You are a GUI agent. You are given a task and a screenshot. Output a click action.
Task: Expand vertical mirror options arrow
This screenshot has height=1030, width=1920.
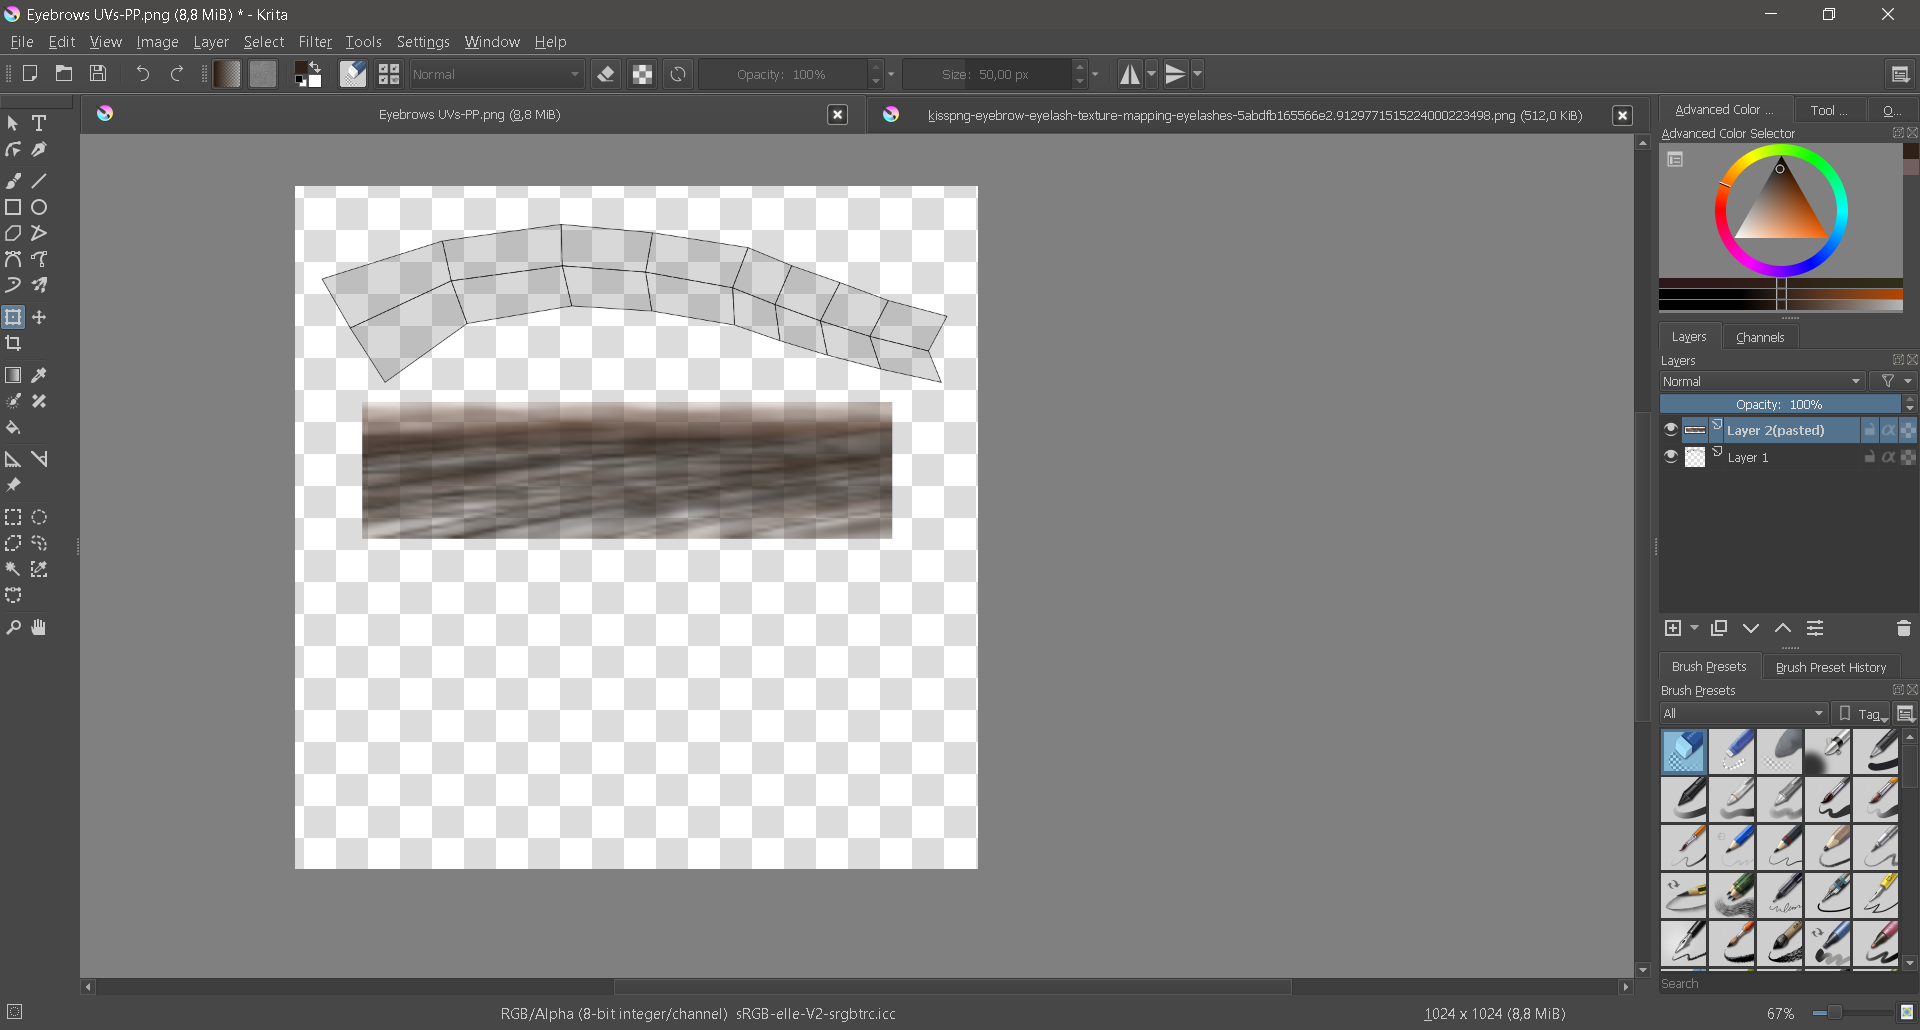pyautogui.click(x=1197, y=74)
